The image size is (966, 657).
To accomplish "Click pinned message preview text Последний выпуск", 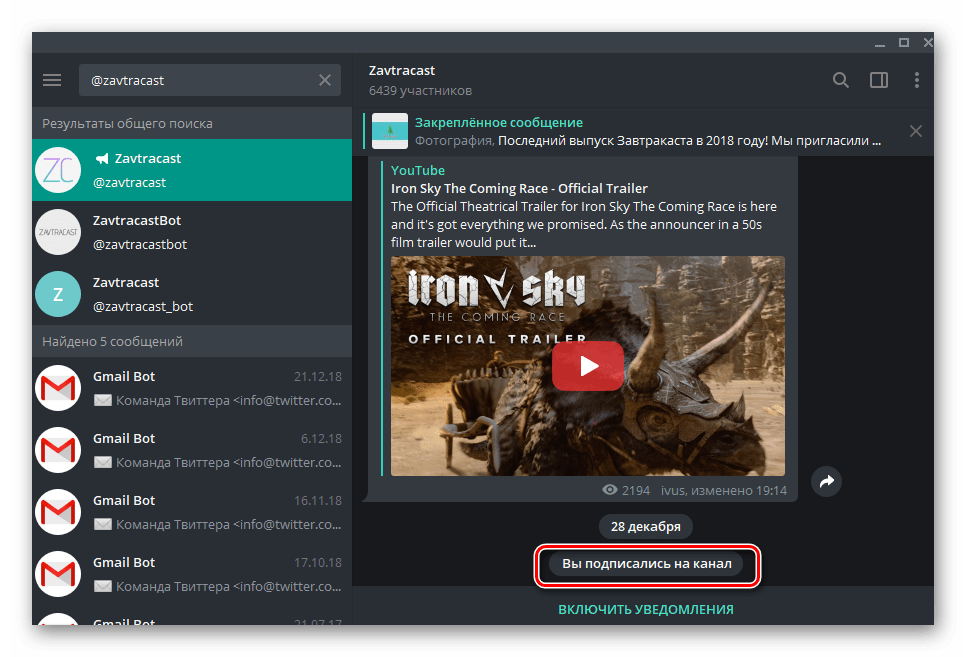I will [x=689, y=141].
